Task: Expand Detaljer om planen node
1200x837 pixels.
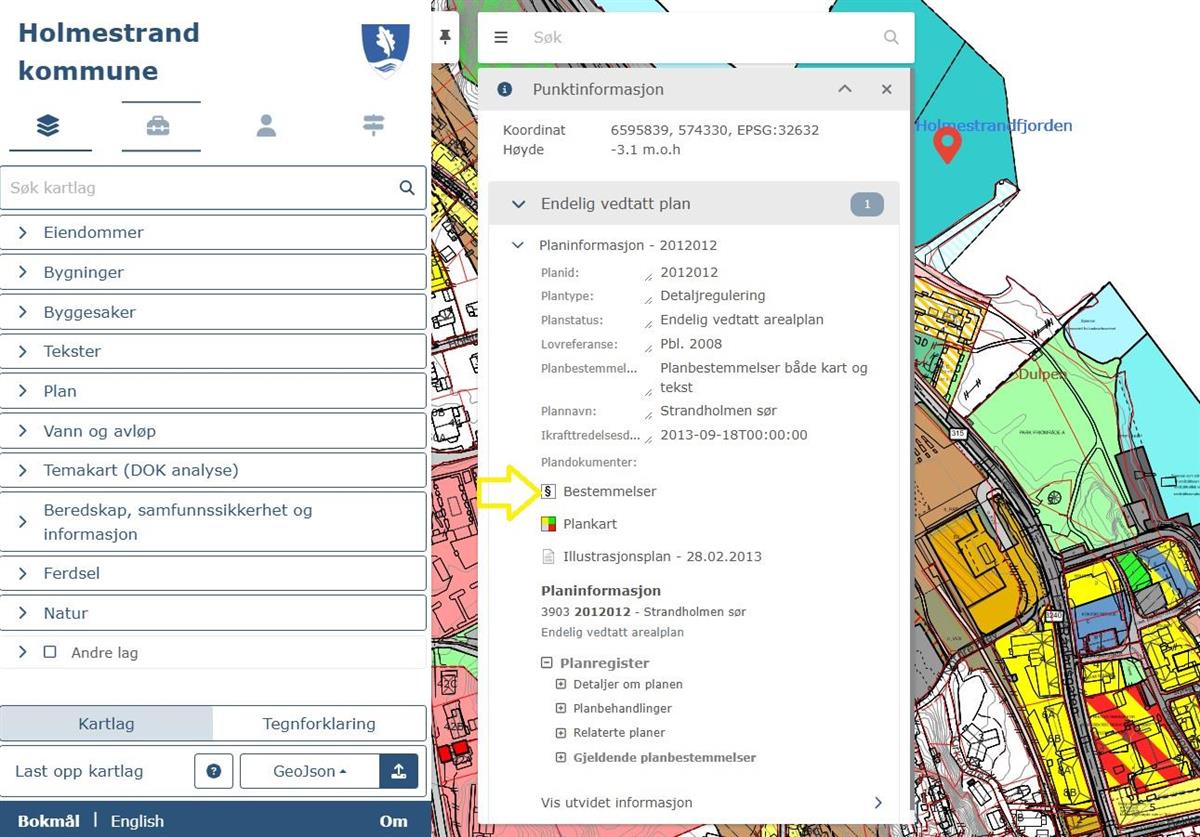Action: [561, 685]
